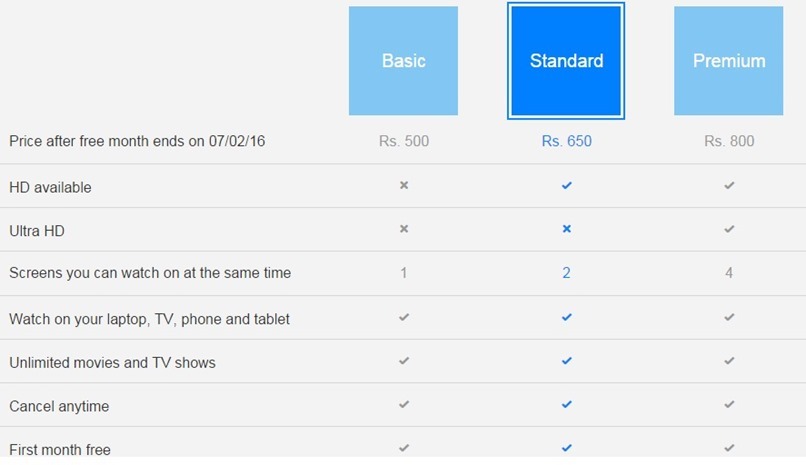Click the Rs. 650 Standard price
The image size is (806, 465).
tap(566, 141)
